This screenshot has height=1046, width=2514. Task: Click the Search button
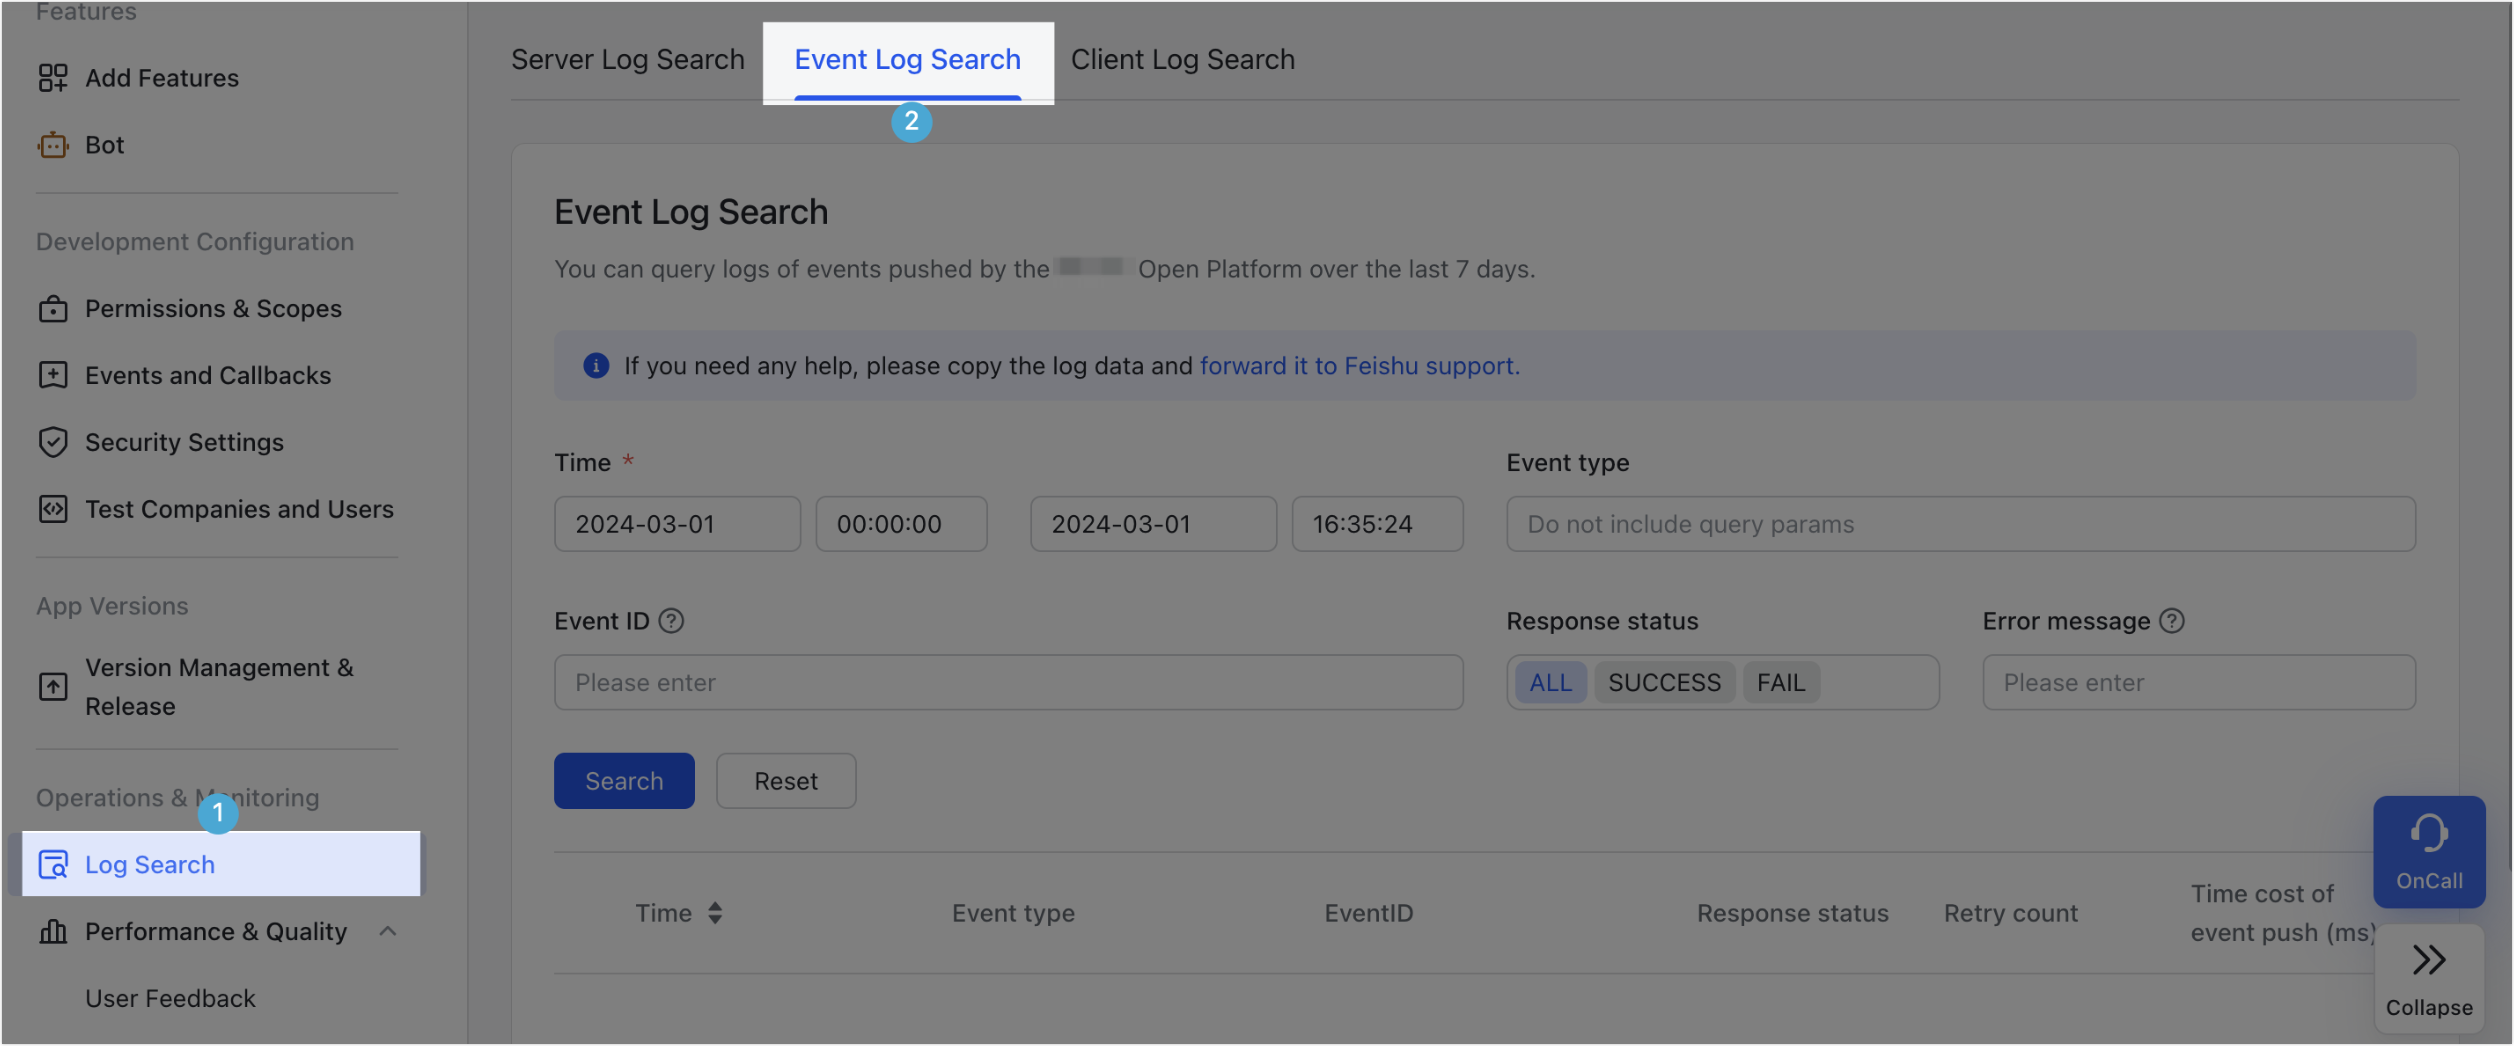(x=623, y=780)
